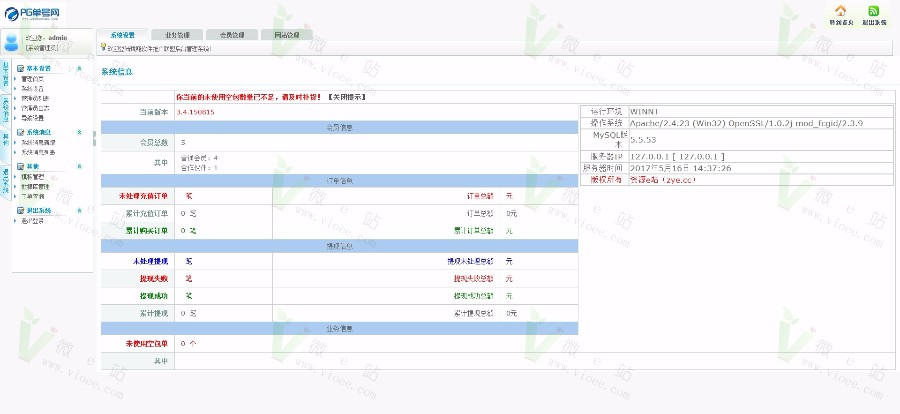
Task: Click the red low-inventory warning message
Action: (249, 97)
